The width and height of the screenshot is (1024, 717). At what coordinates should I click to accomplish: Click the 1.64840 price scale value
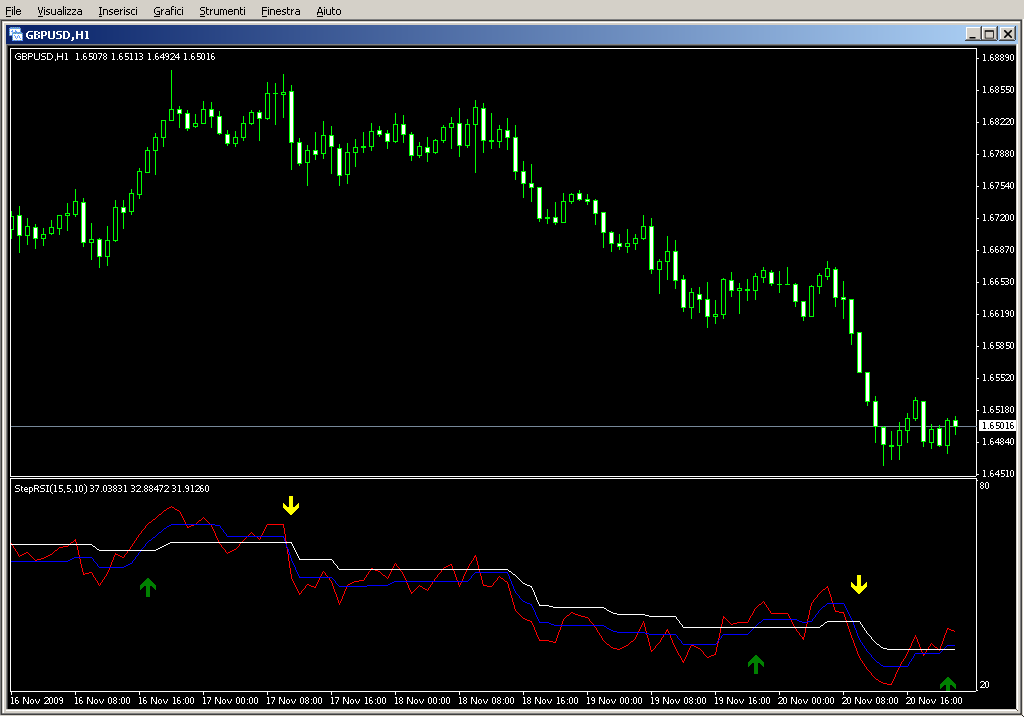(x=999, y=441)
